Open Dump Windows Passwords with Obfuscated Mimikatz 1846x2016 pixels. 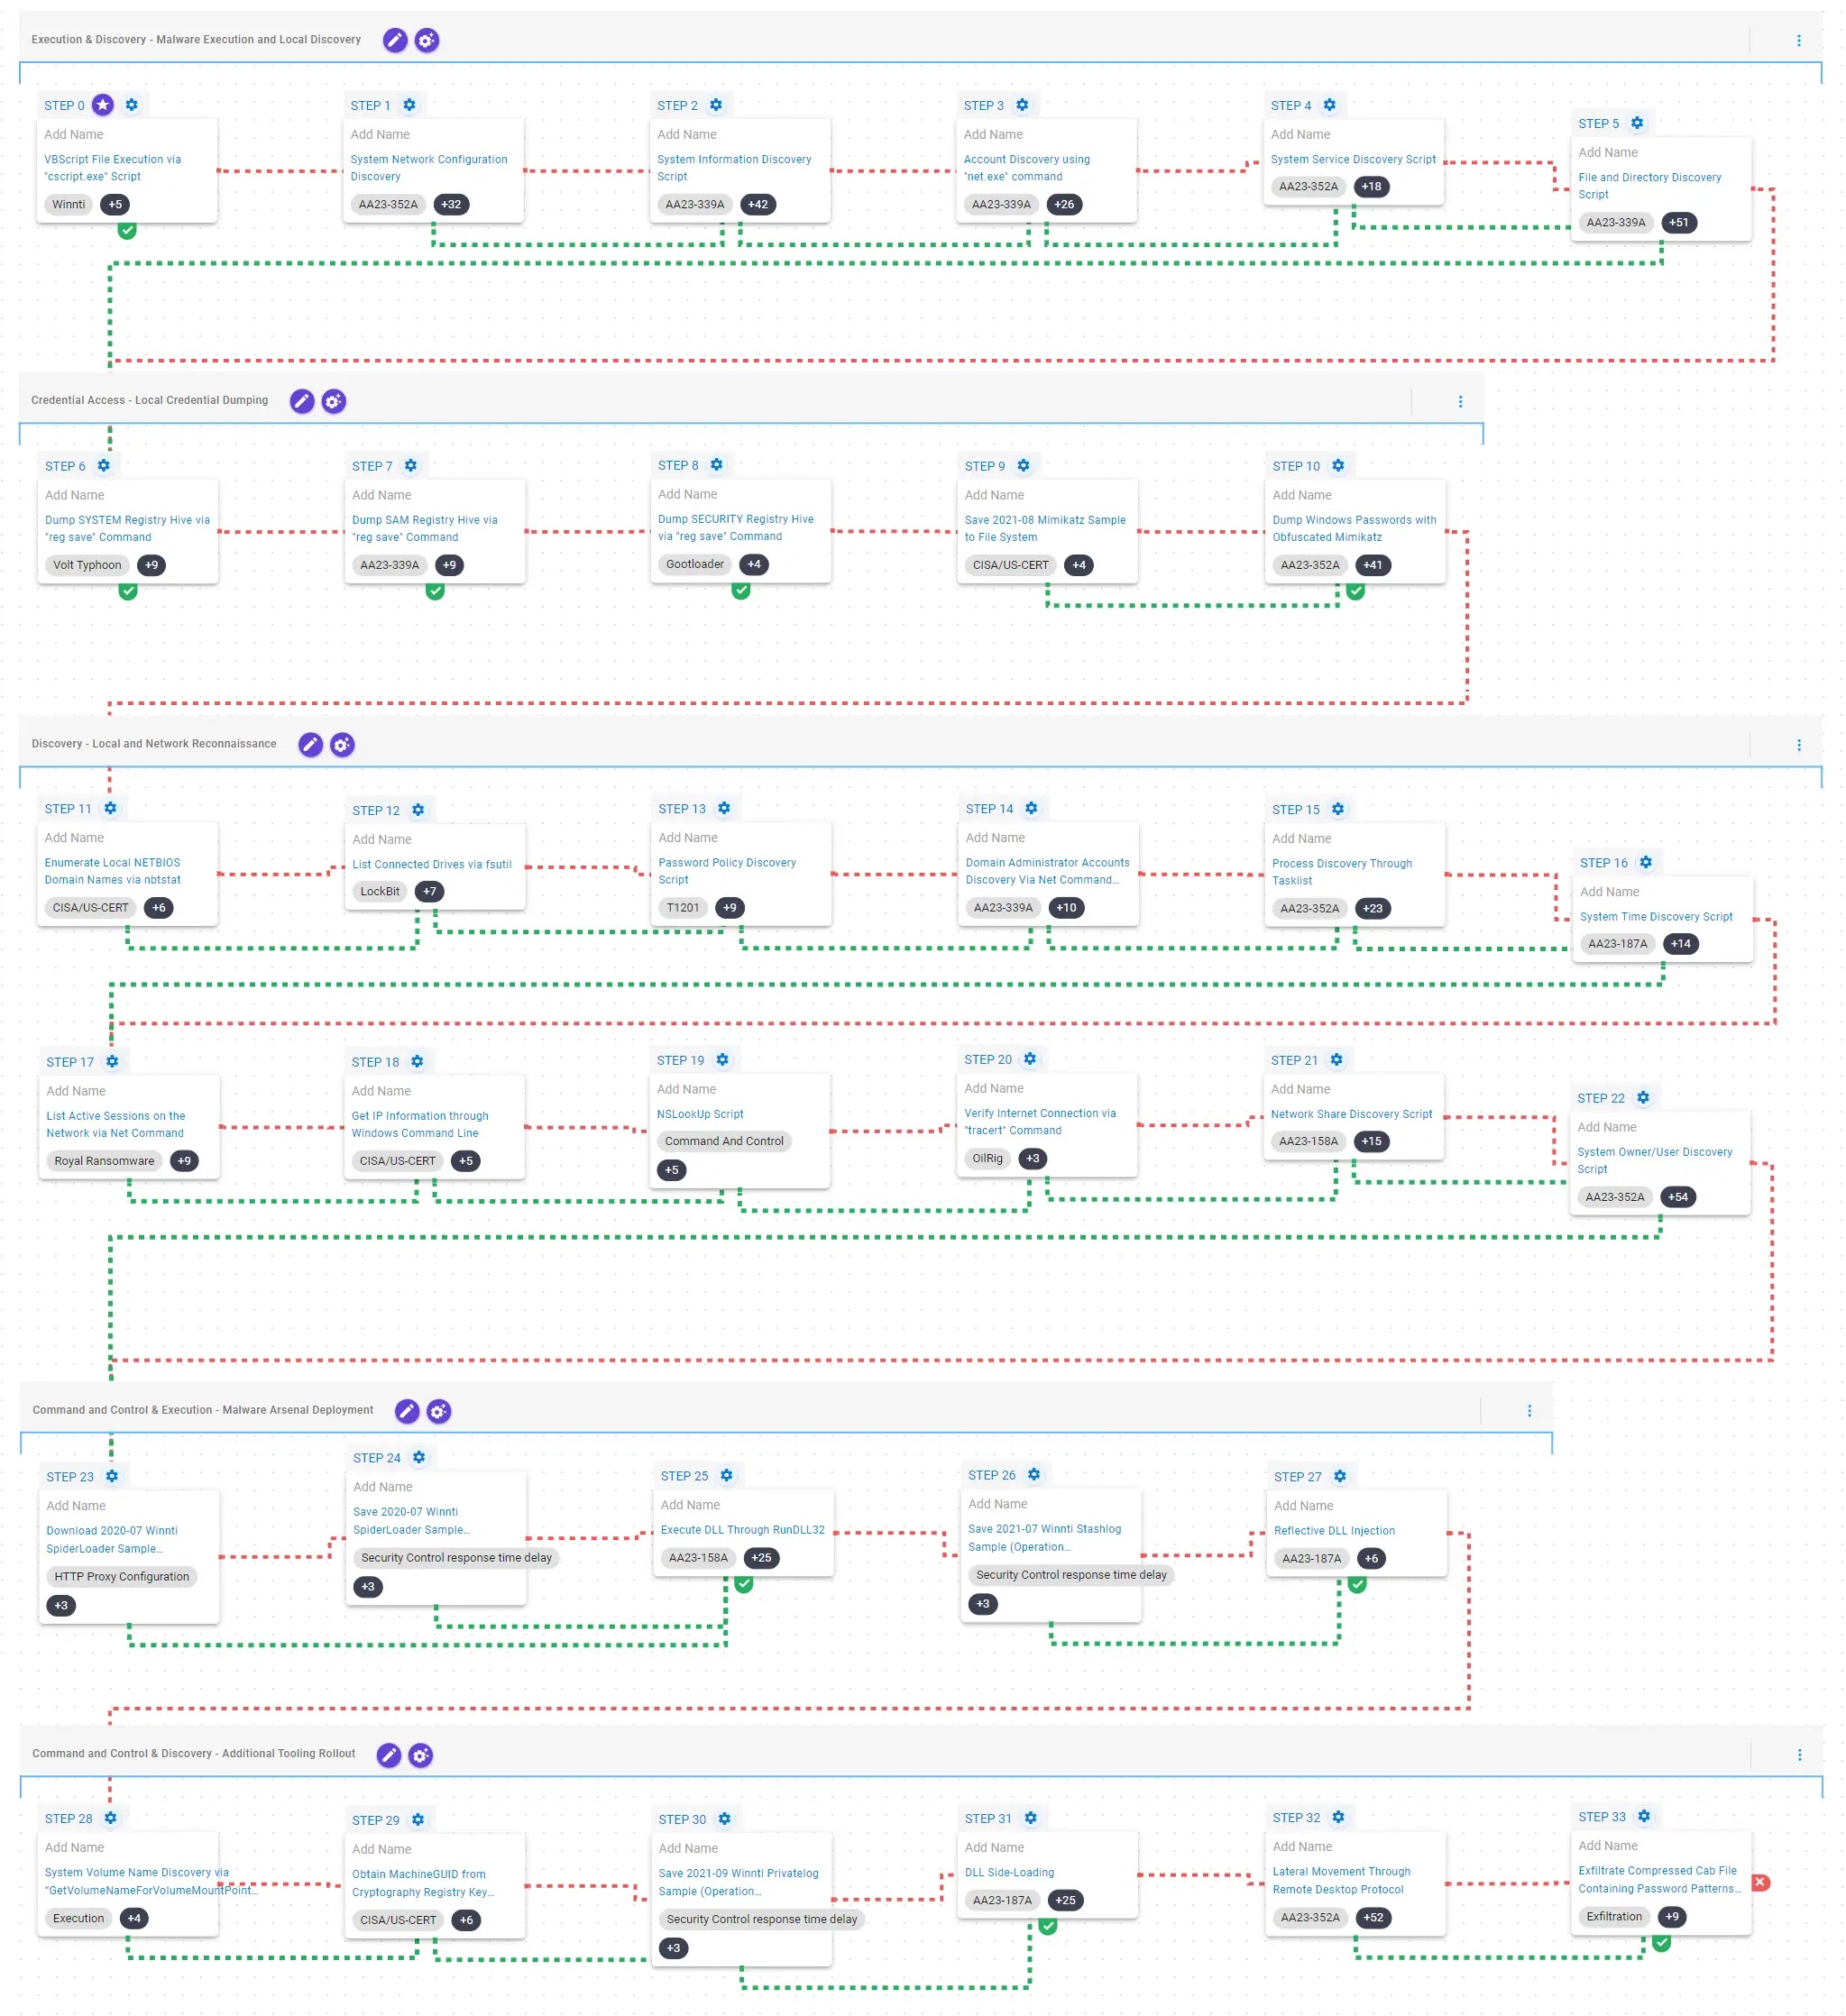coord(1354,528)
